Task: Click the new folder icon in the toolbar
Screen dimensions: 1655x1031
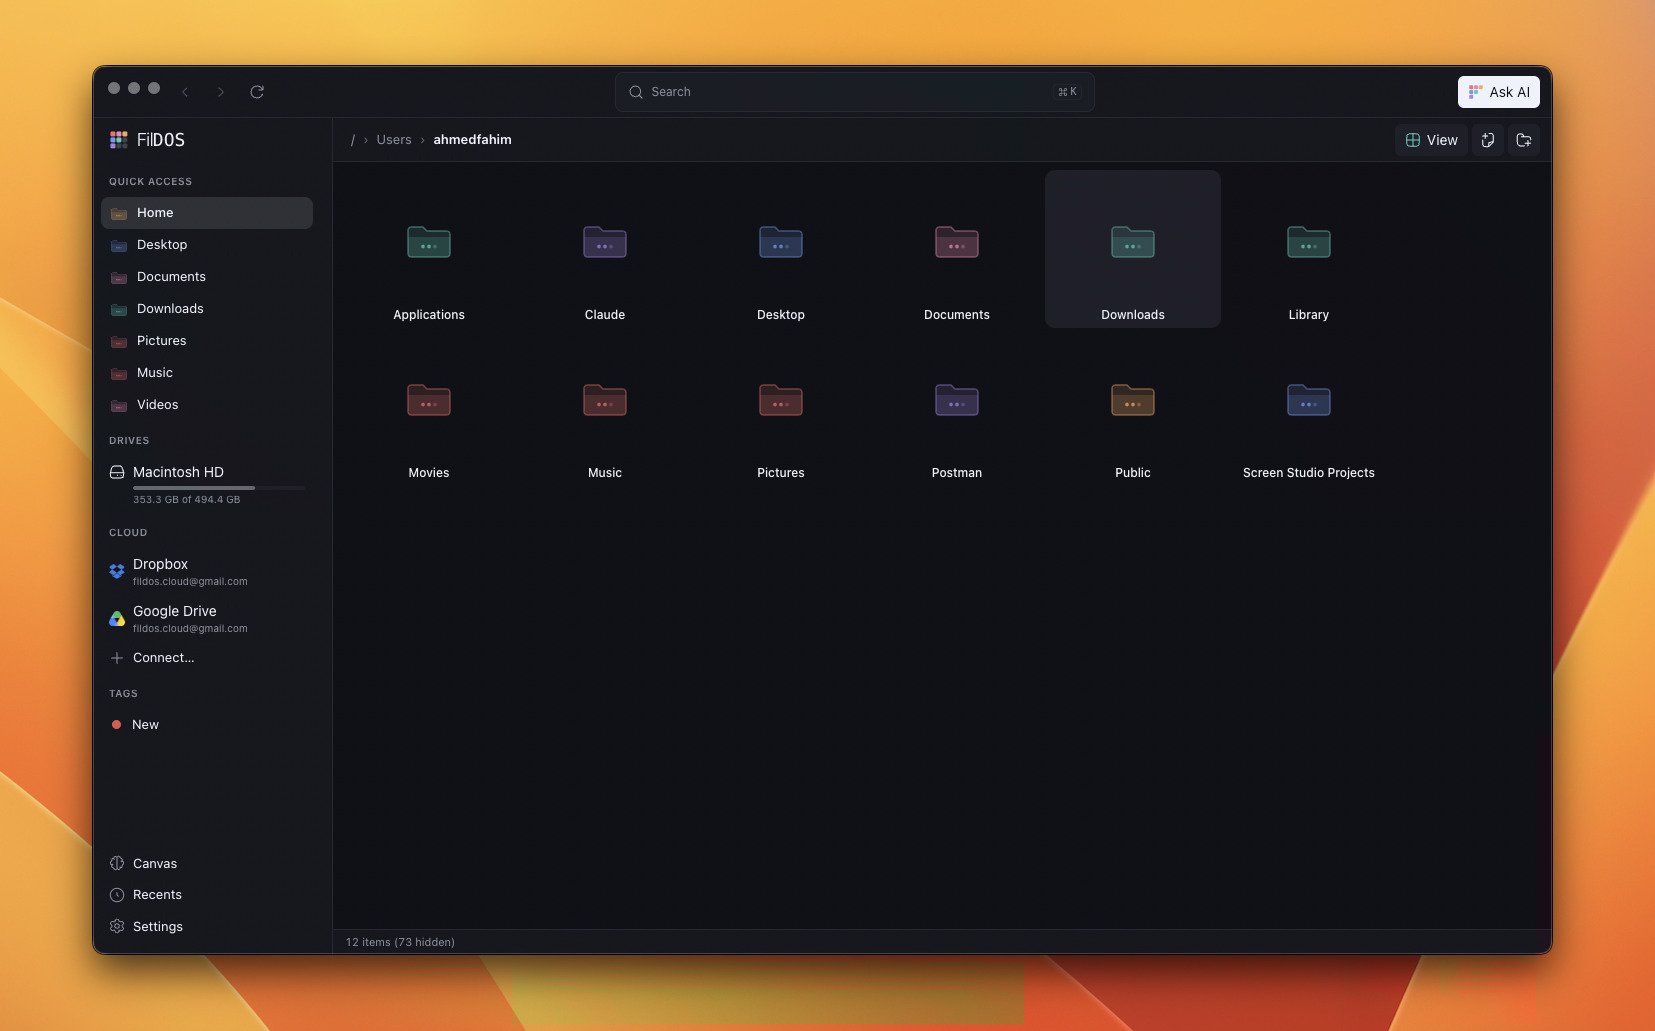Action: [x=1524, y=140]
